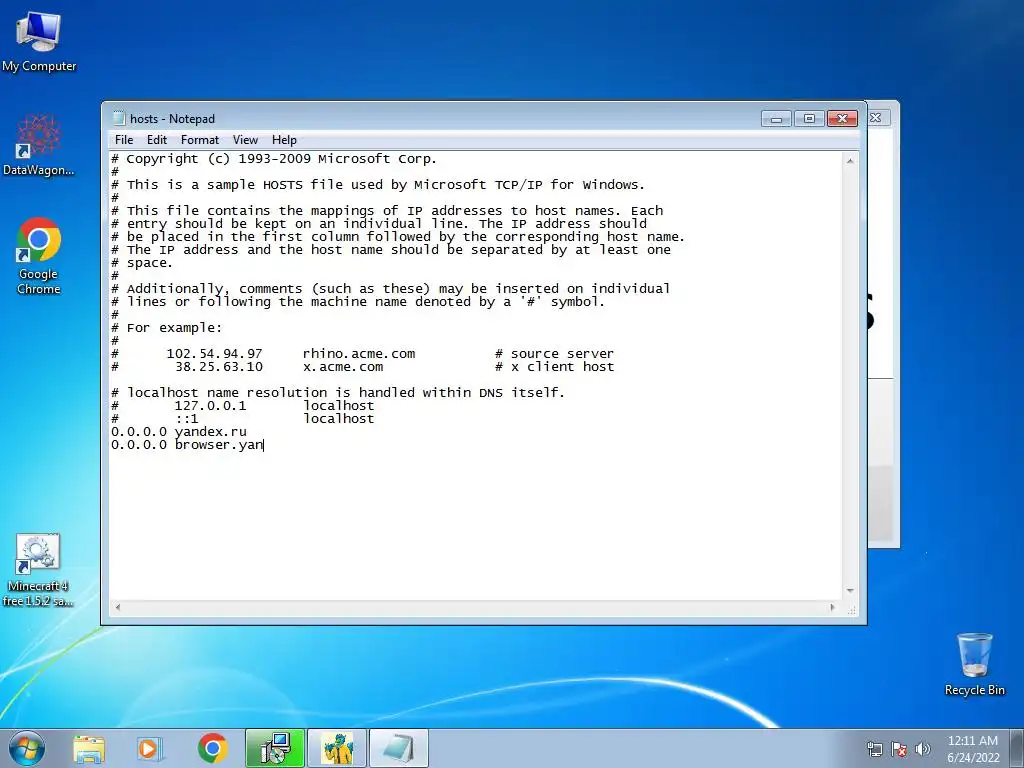Click the vertical scrollbar up arrow

850,161
